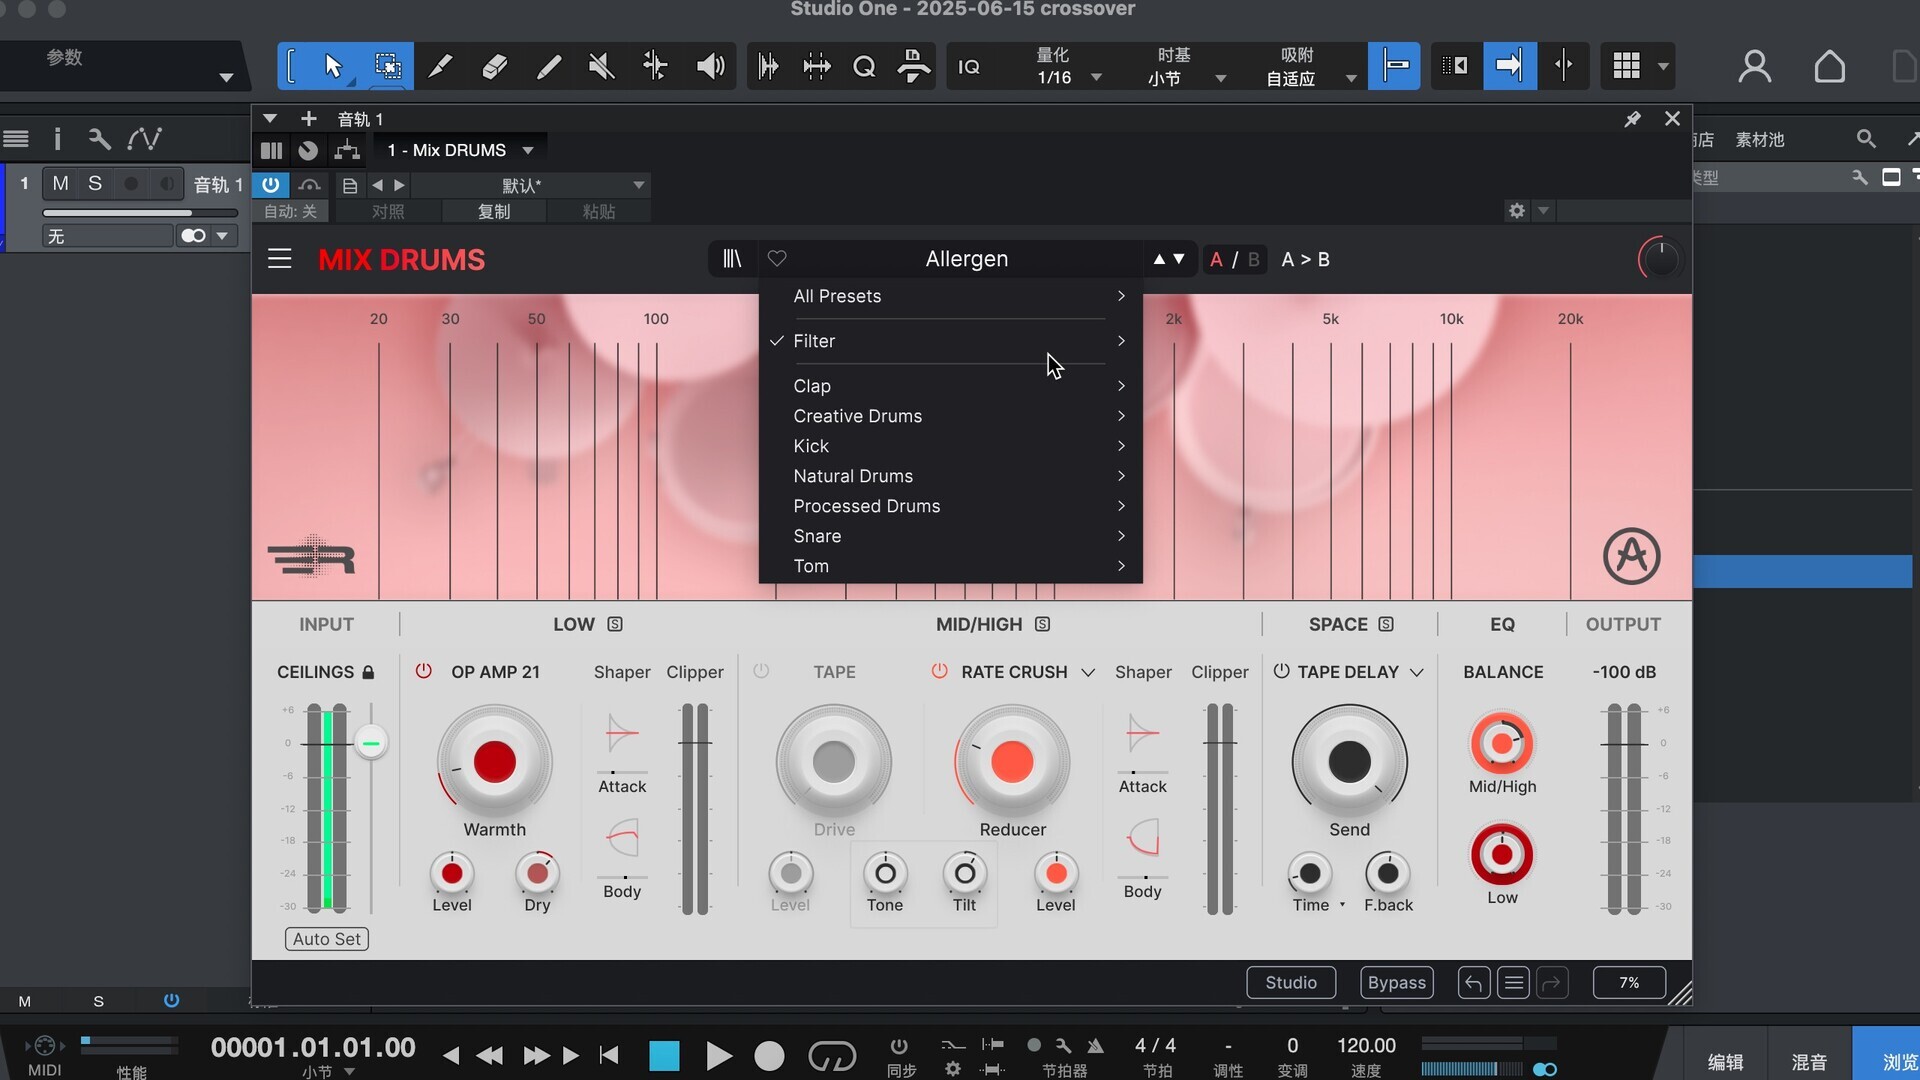Open the Clap preset category
This screenshot has width=1920, height=1080.
tap(951, 386)
